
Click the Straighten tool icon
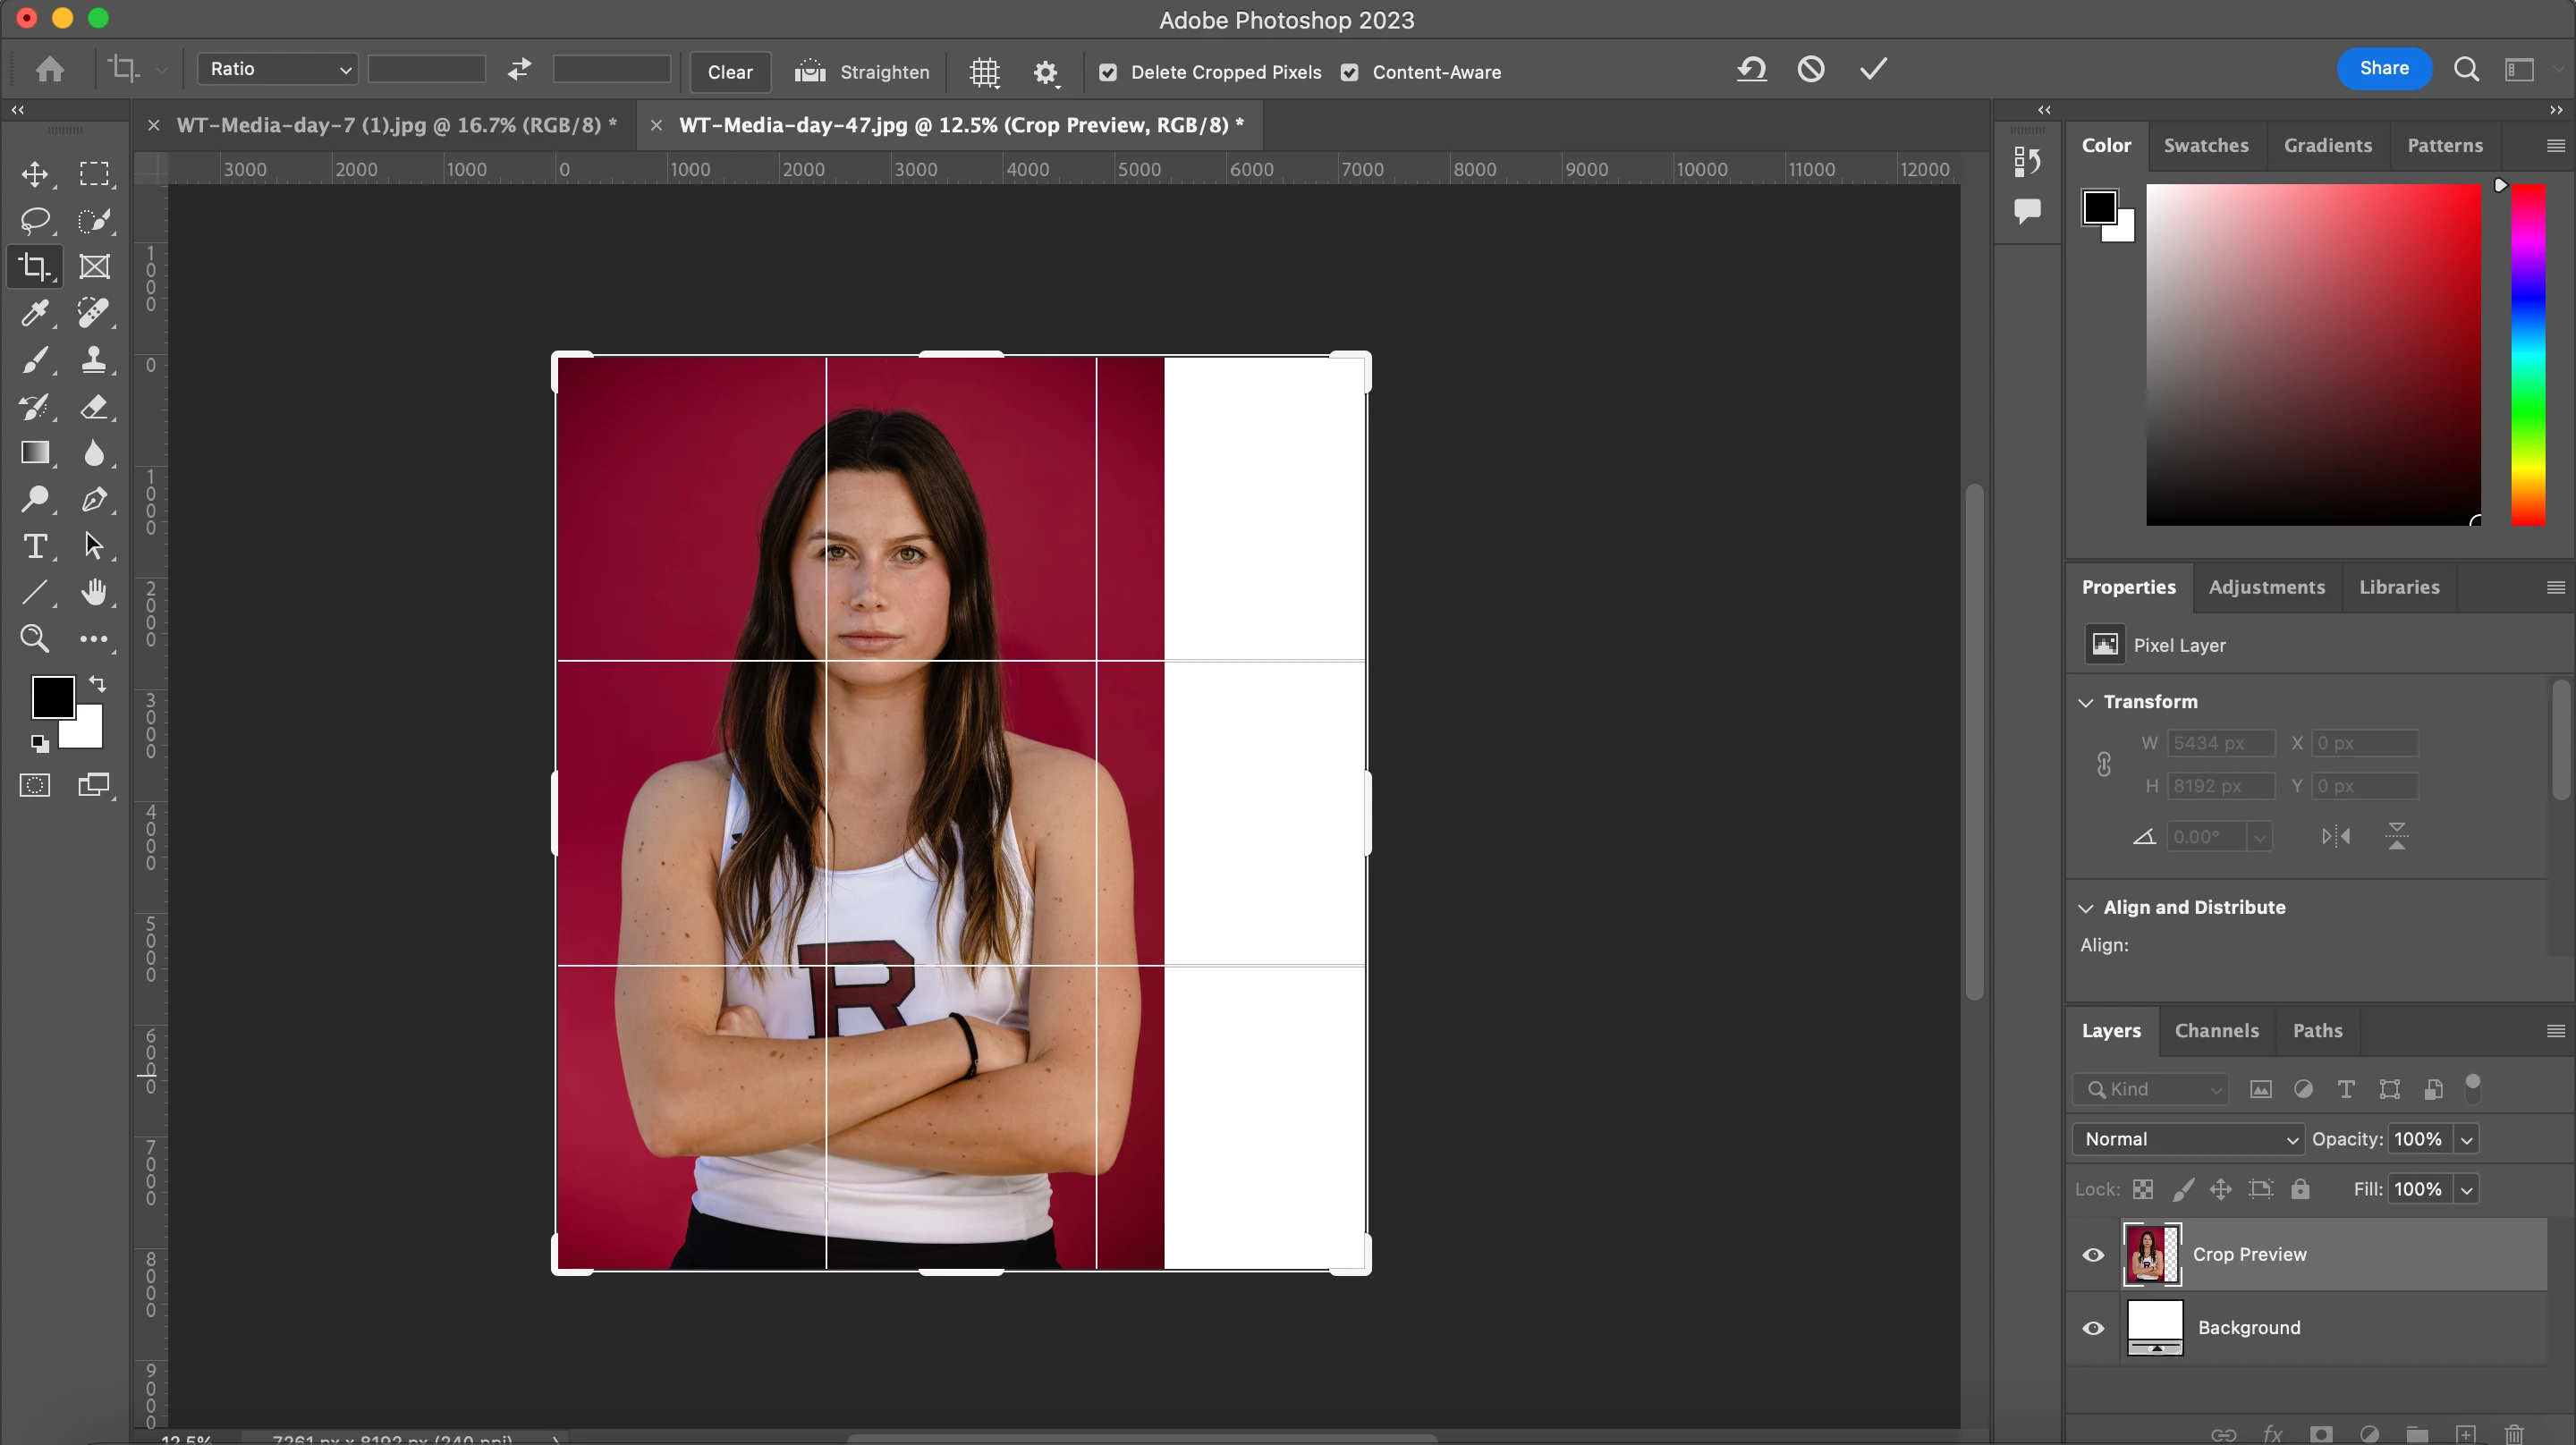(x=810, y=72)
